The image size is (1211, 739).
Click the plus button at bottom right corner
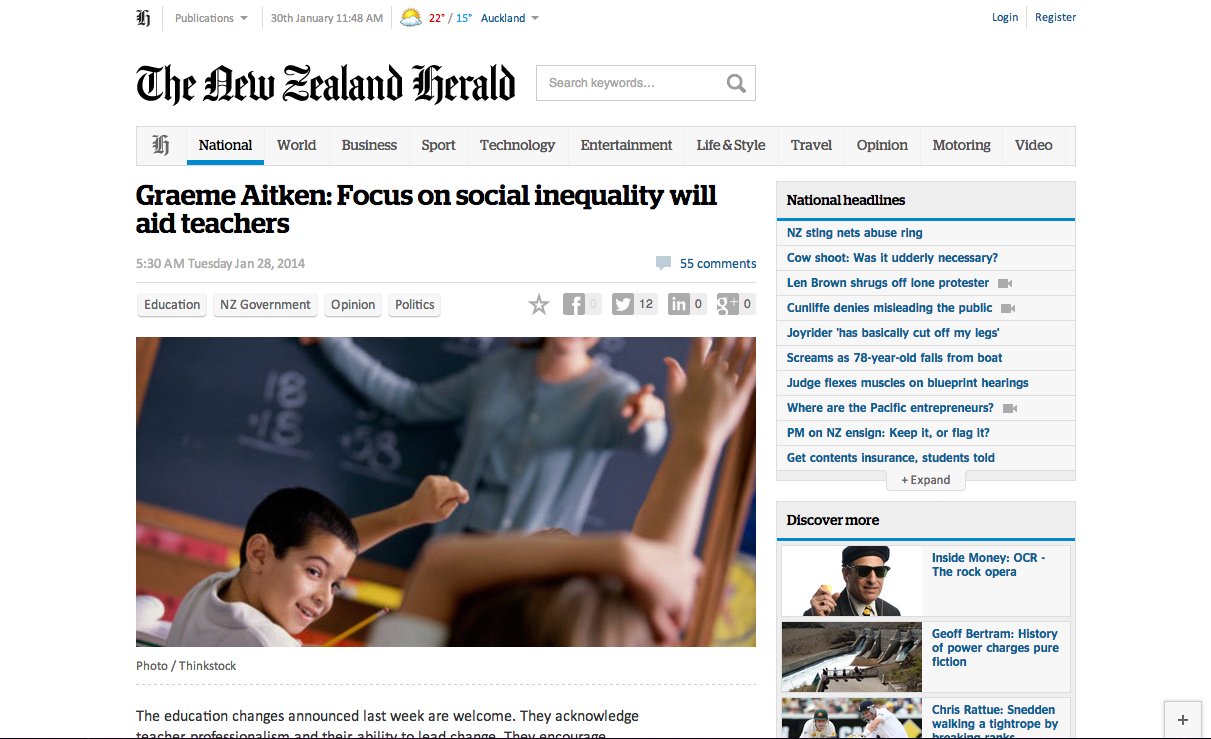click(1183, 719)
